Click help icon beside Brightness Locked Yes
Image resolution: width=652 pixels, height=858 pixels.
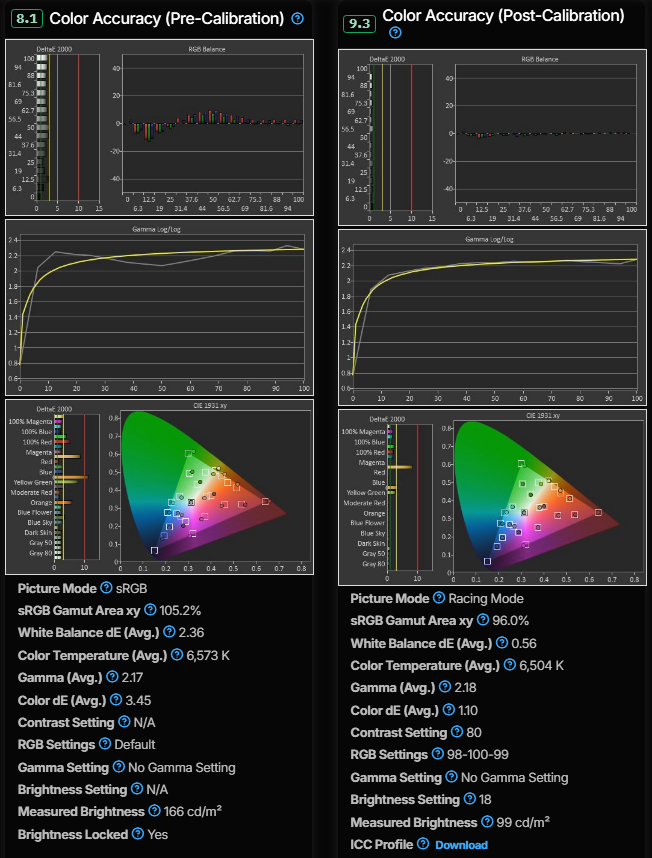coord(138,834)
